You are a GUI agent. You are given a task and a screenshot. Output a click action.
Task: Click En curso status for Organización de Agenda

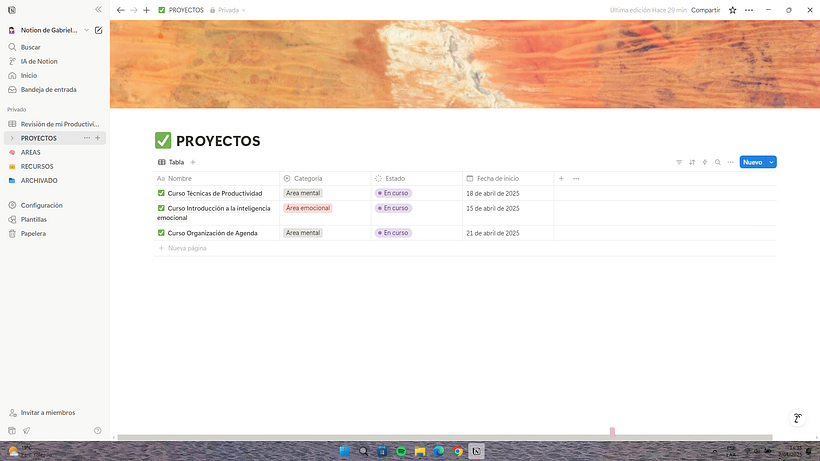394,233
